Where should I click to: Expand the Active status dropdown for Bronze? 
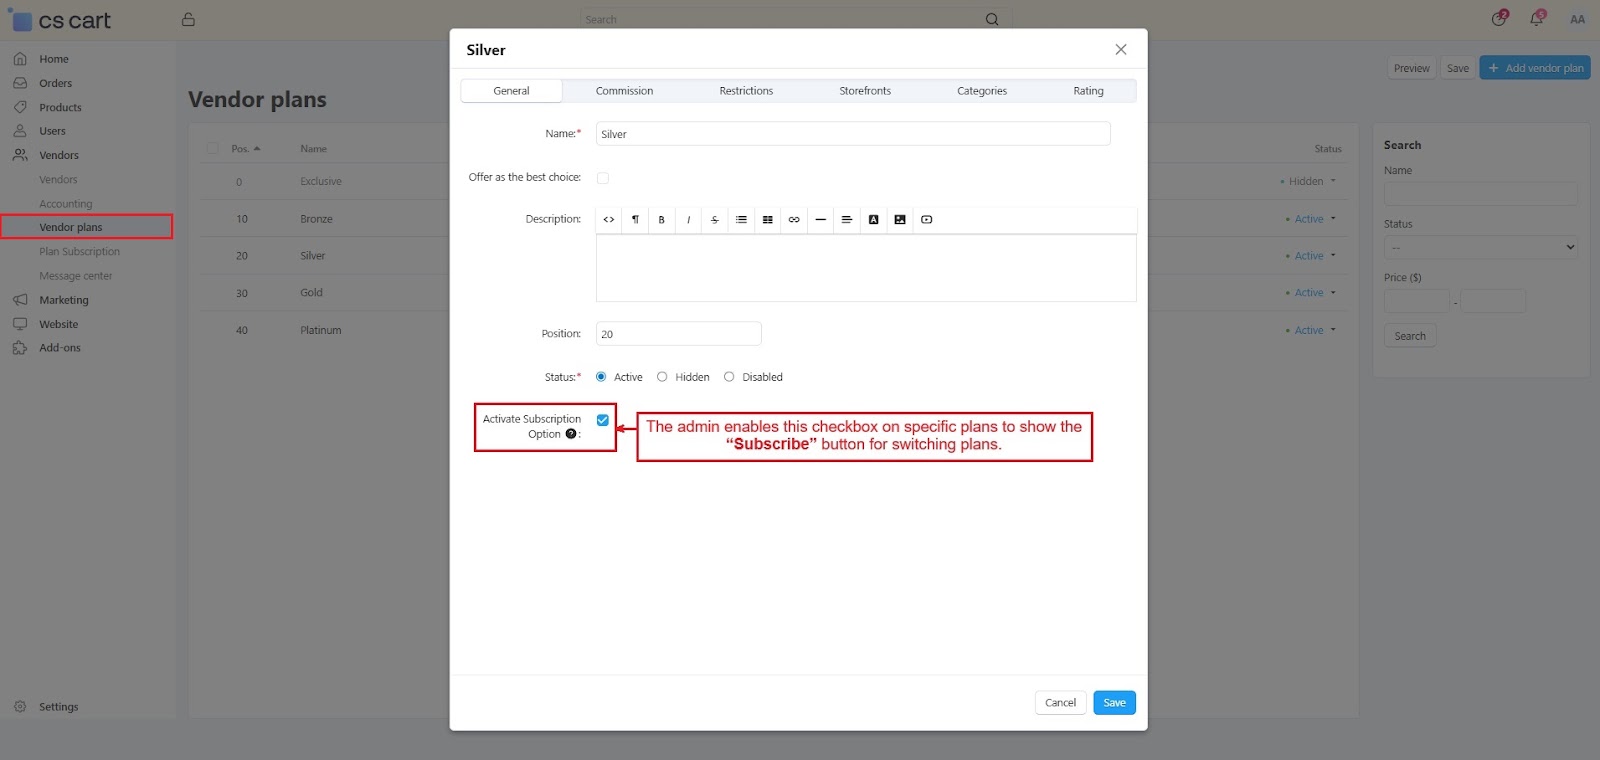tap(1312, 219)
